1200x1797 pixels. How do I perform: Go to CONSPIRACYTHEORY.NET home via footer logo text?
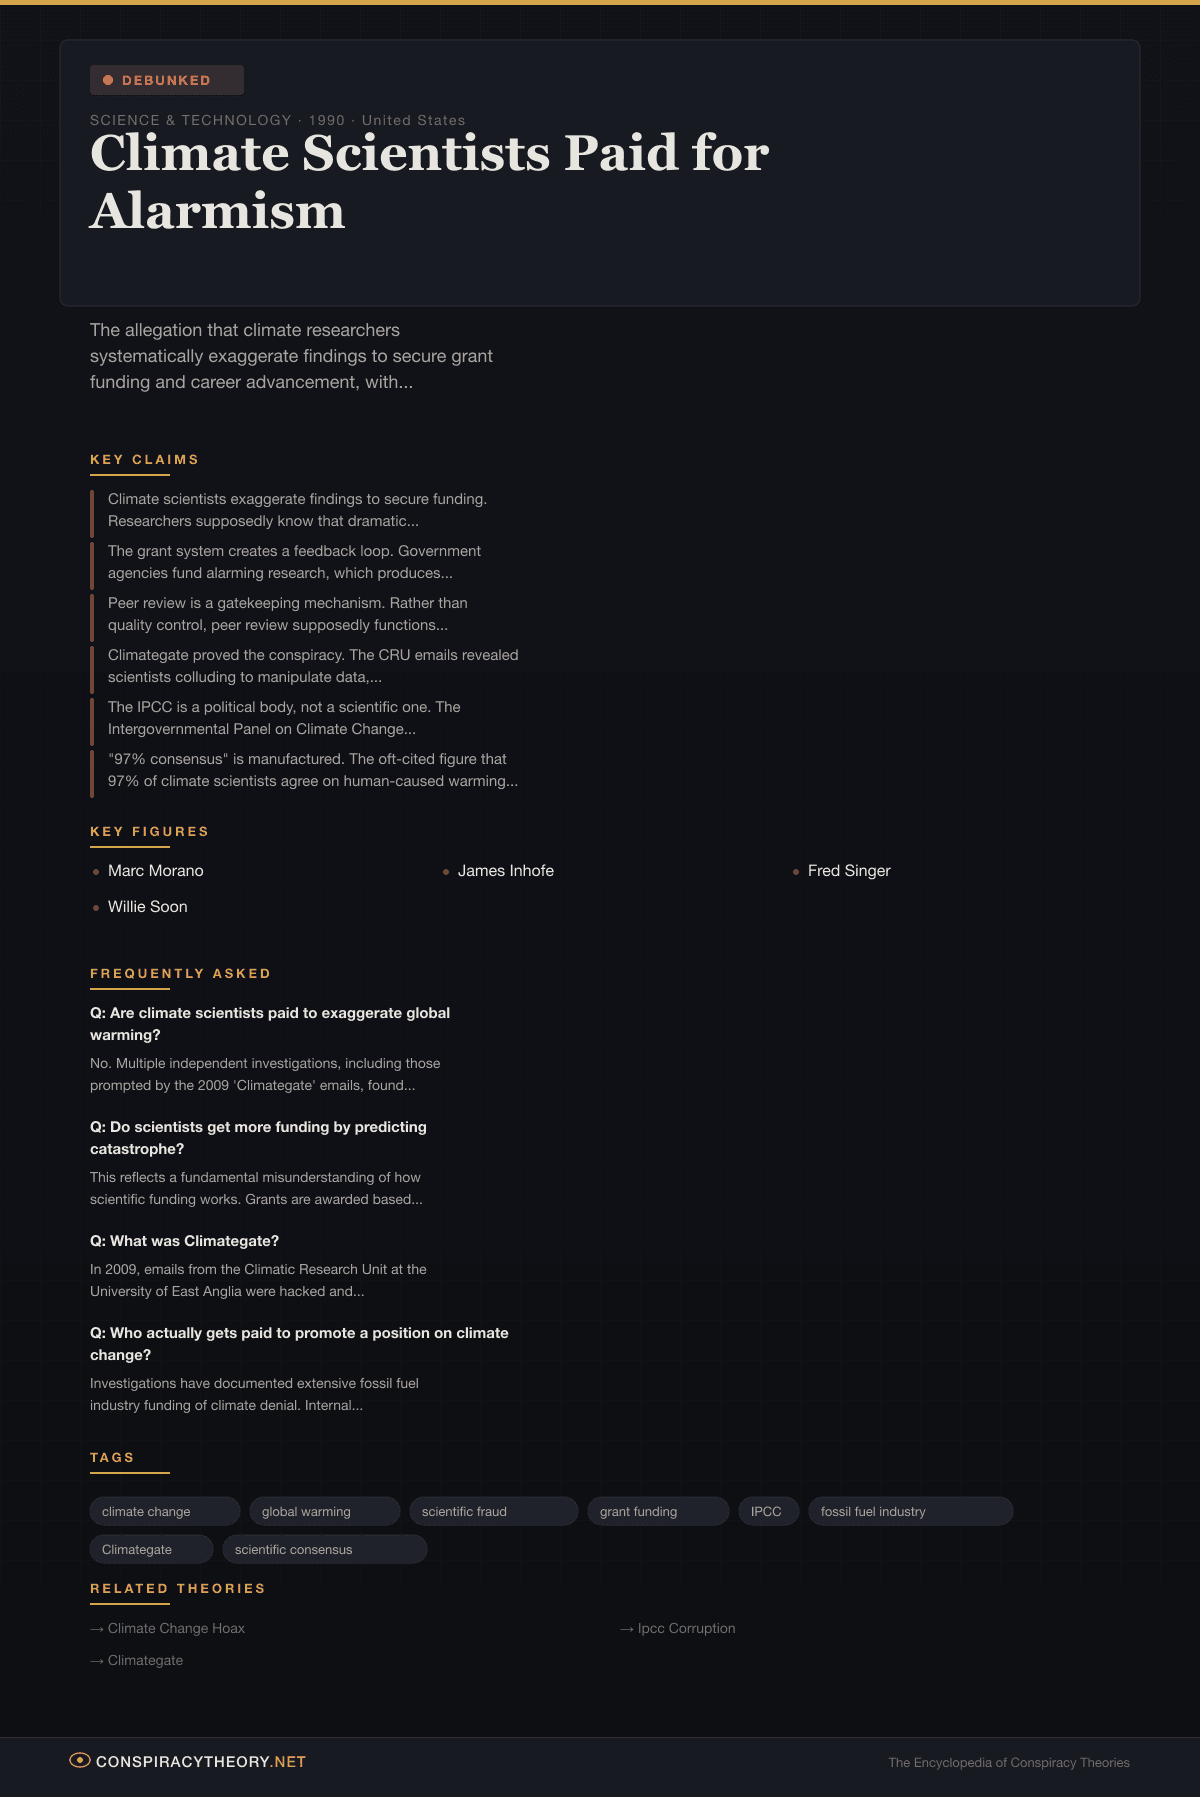[201, 1761]
